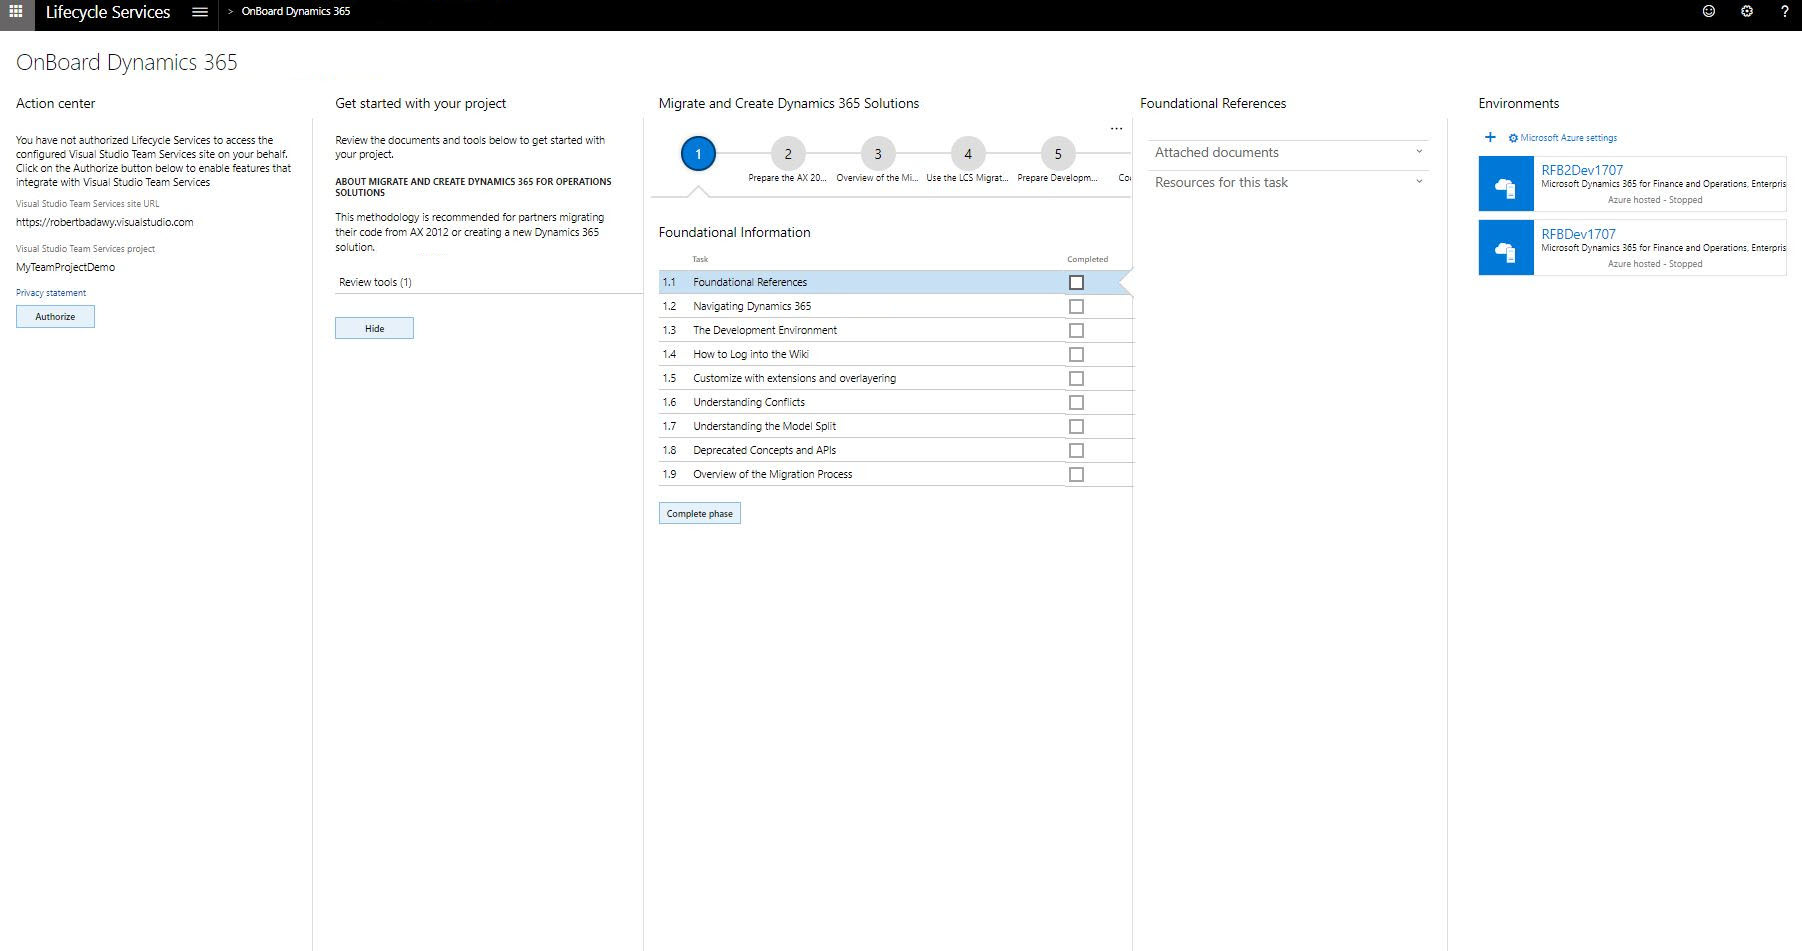Open the hamburger navigation menu
1802x951 pixels.
click(x=199, y=12)
